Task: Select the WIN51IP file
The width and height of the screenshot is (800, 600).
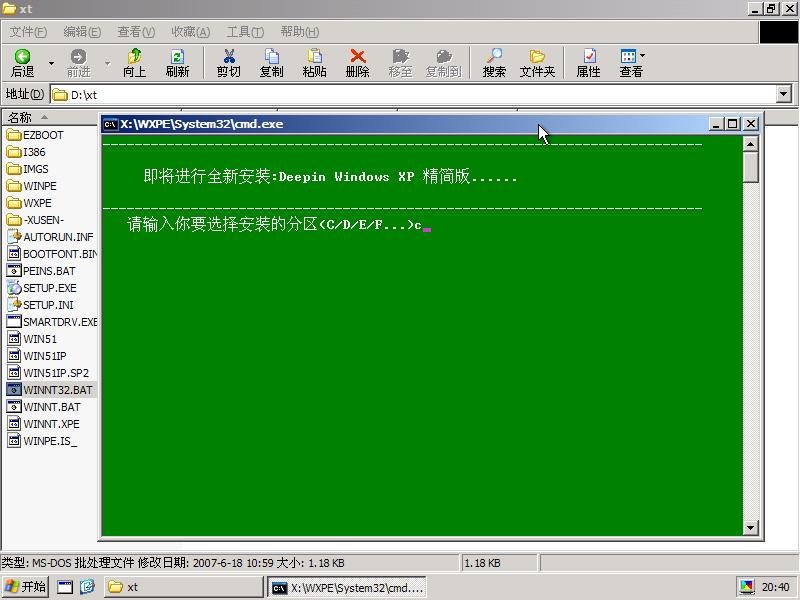Action: [x=37, y=356]
